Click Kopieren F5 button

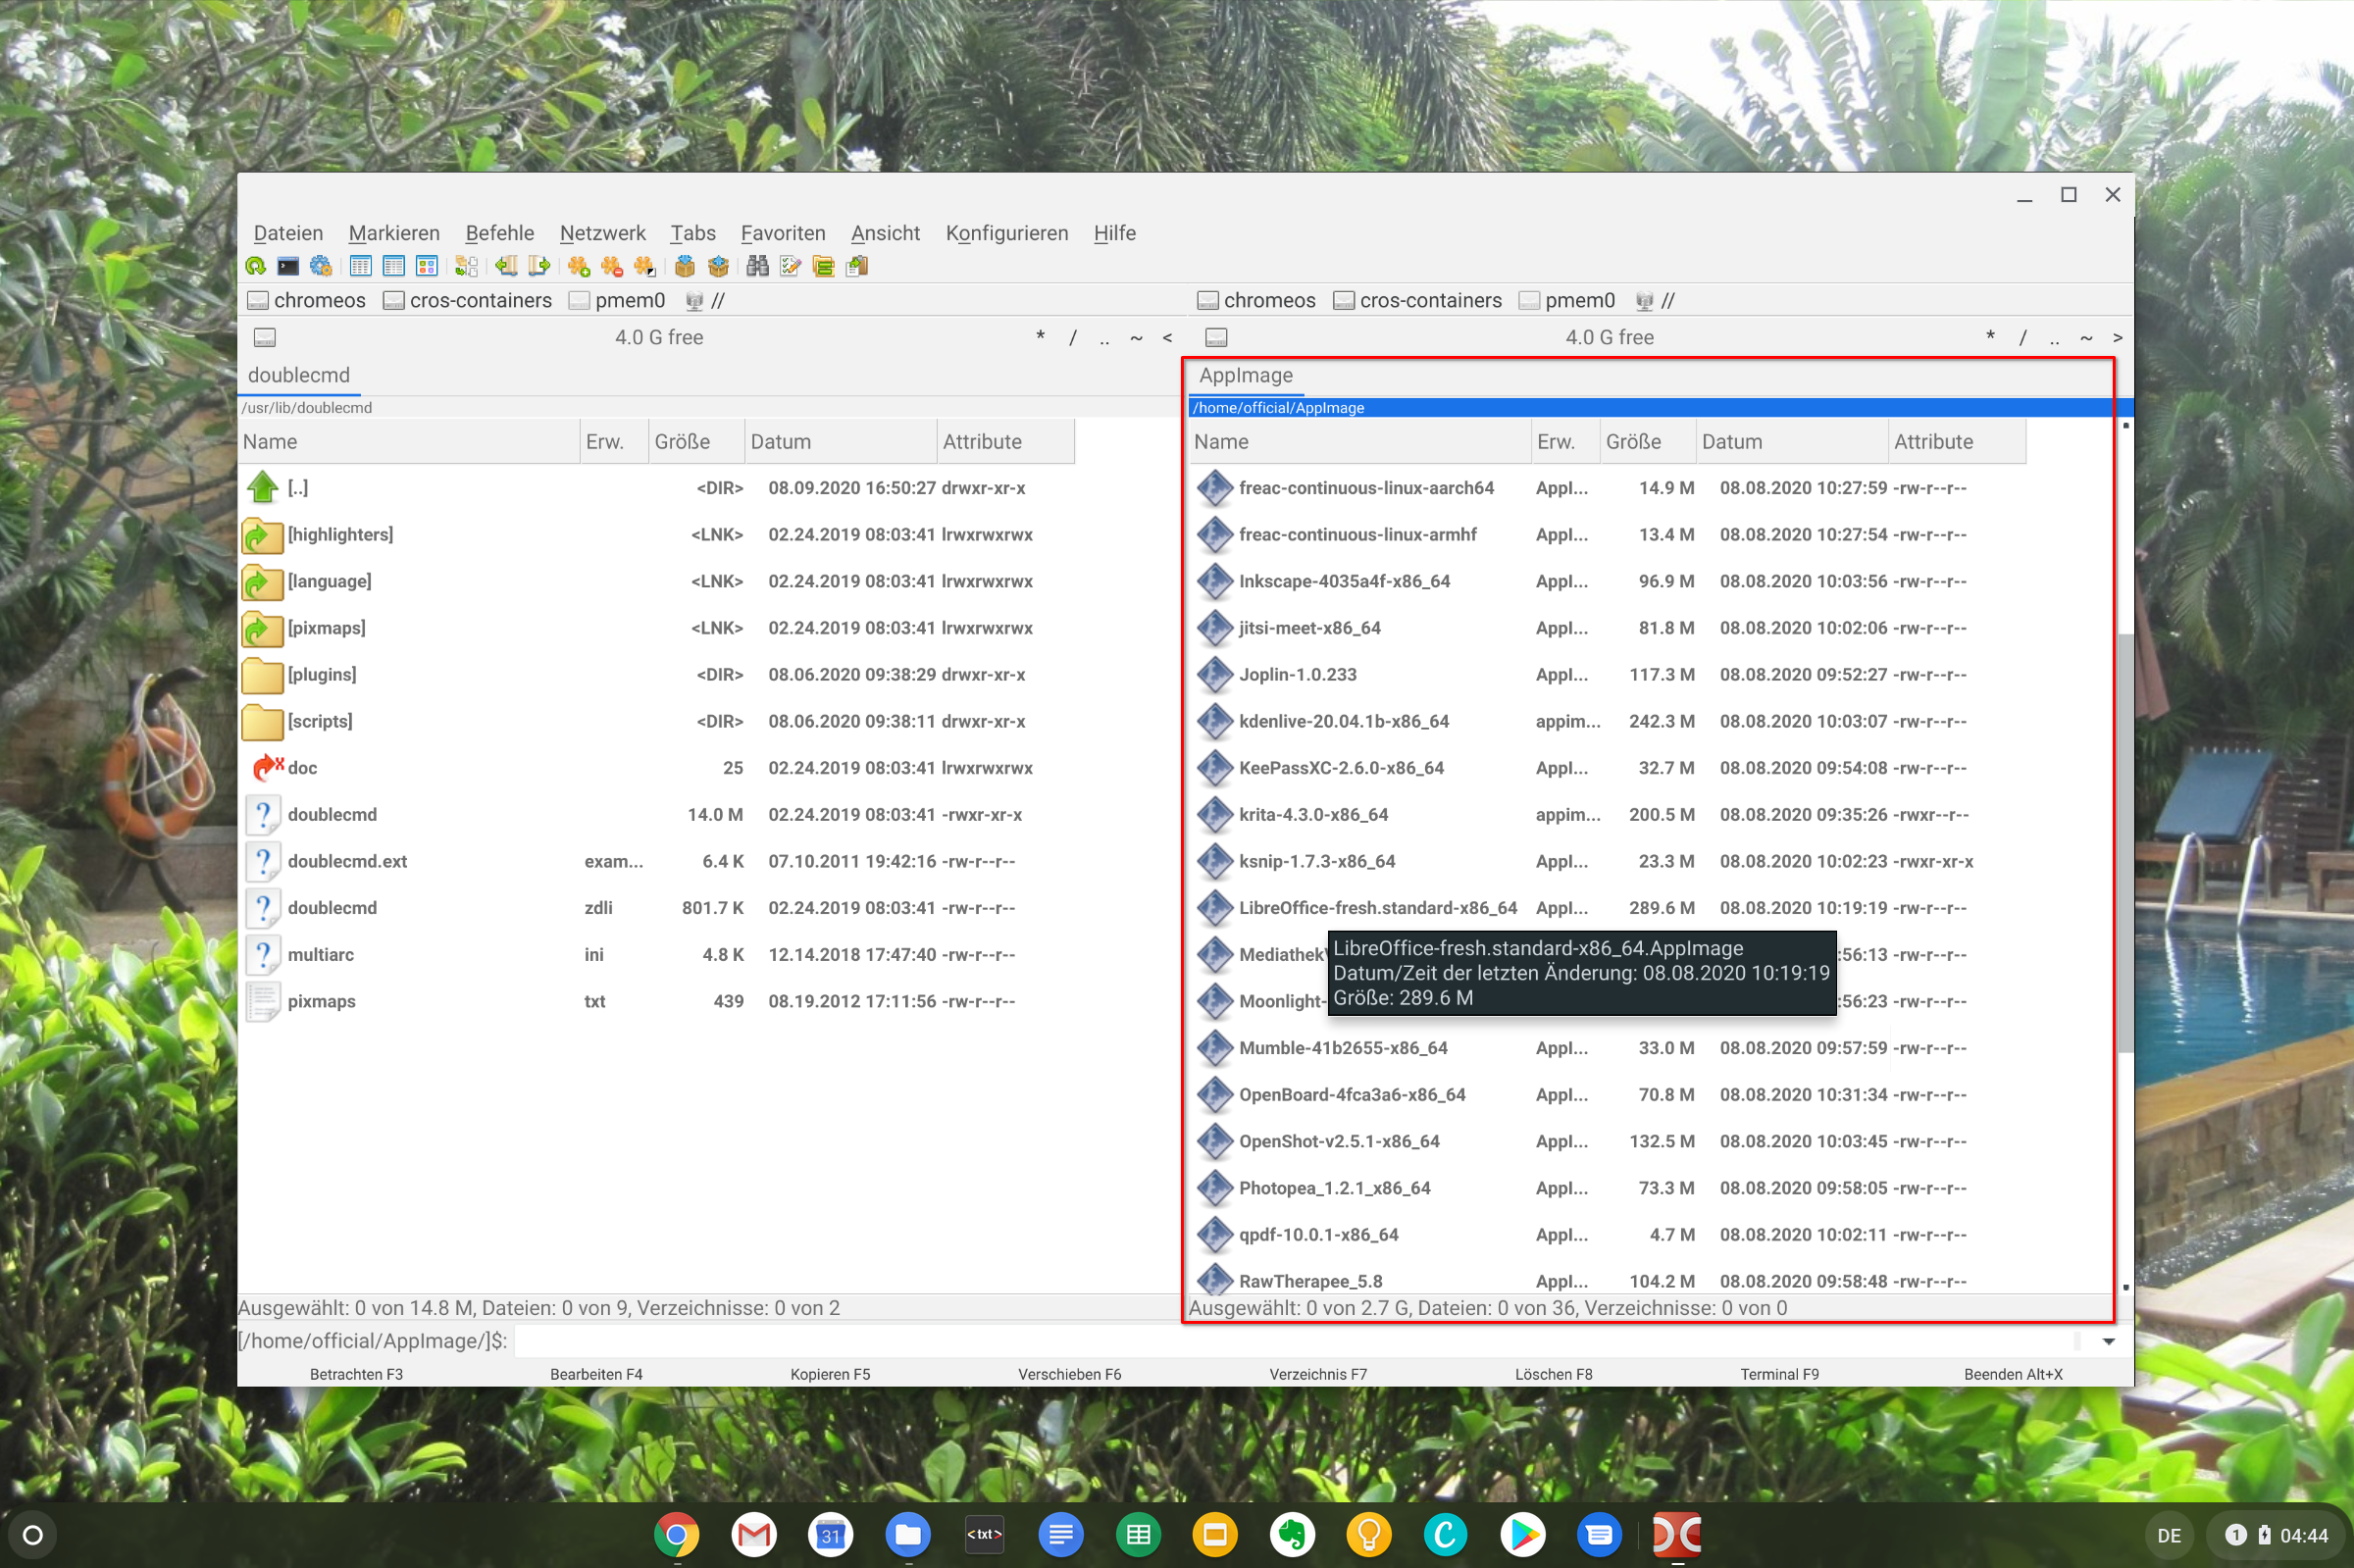click(x=830, y=1374)
